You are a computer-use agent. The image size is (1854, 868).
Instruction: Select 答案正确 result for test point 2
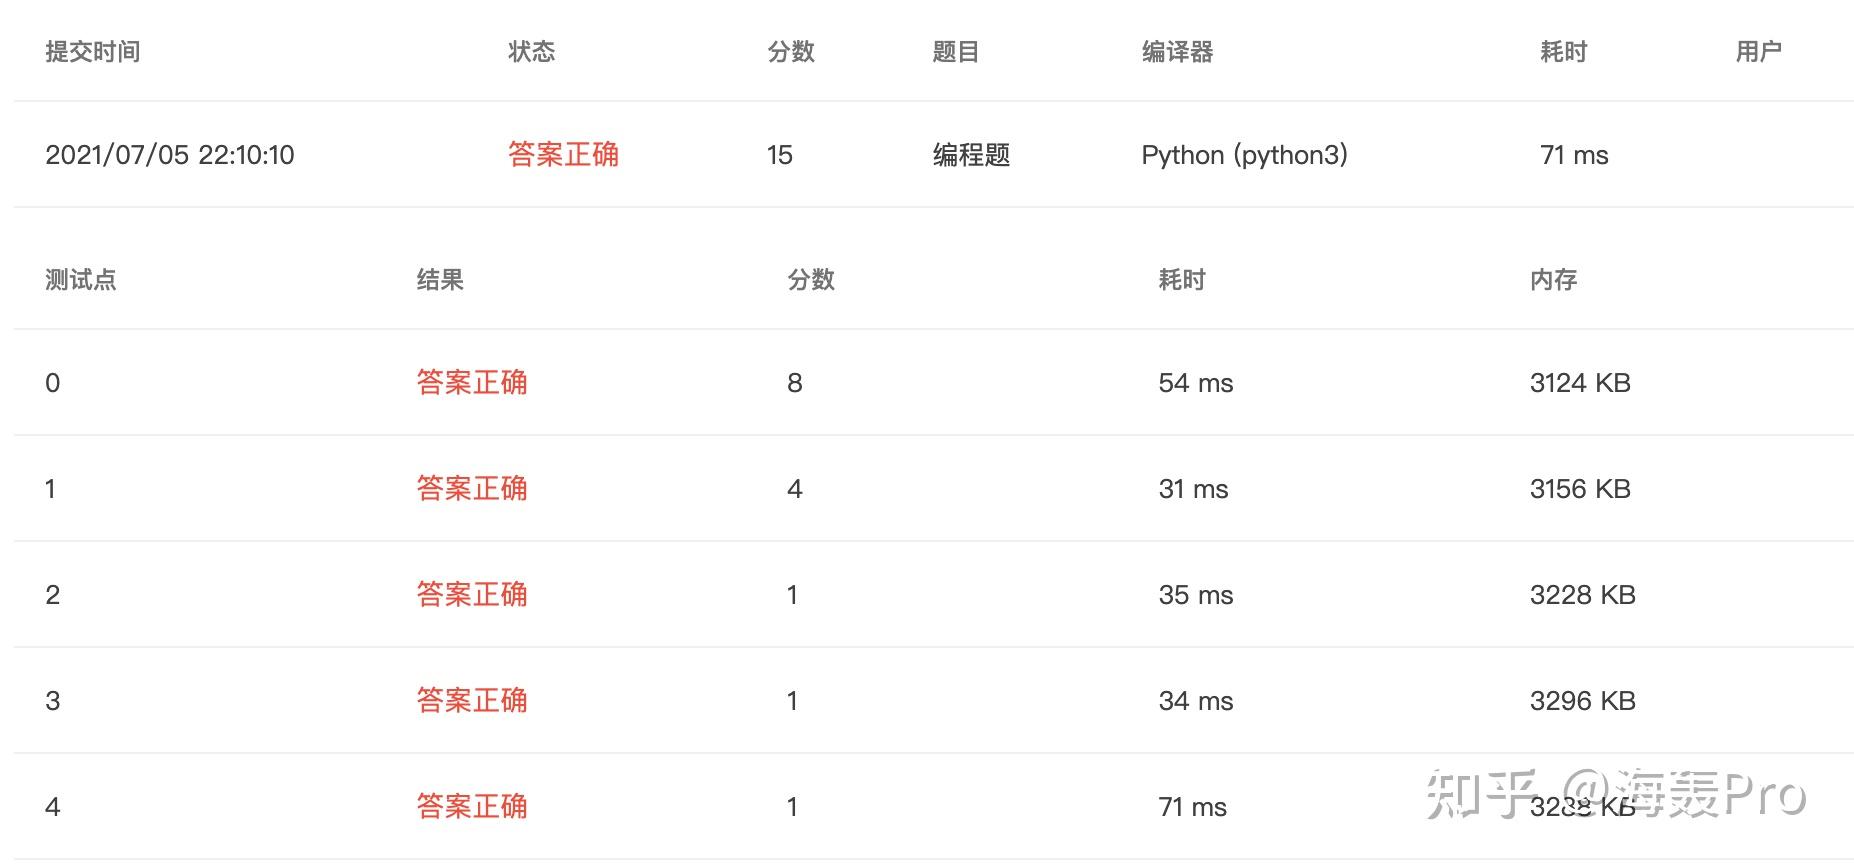point(472,595)
